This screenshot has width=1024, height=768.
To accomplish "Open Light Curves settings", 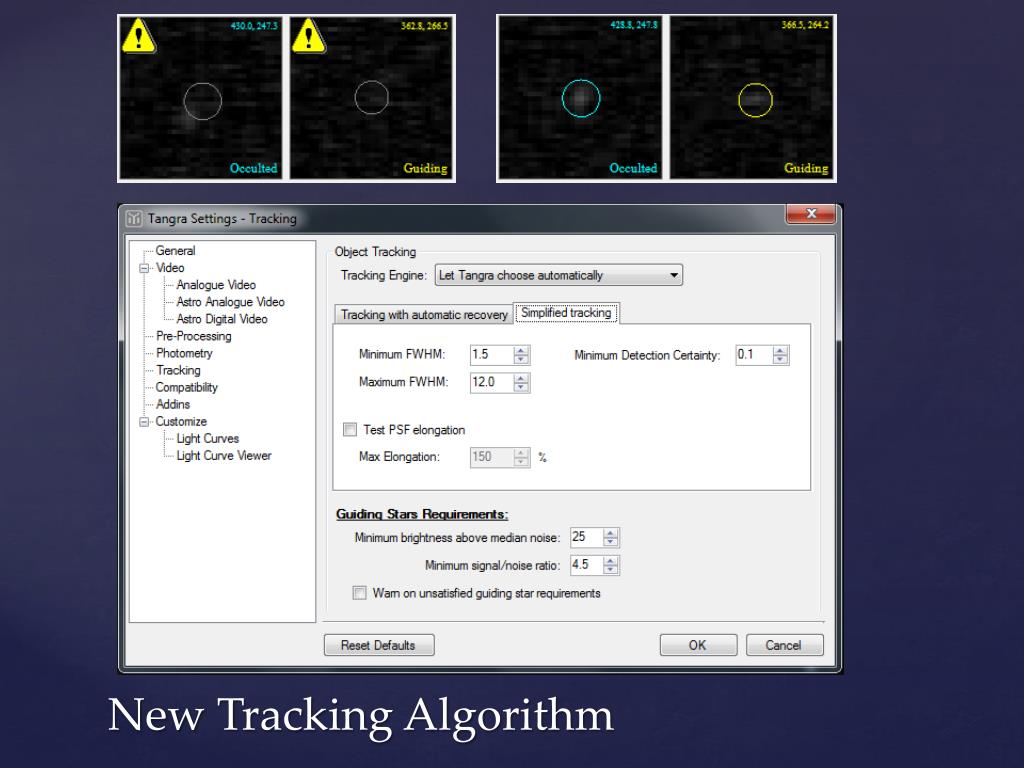I will tap(207, 439).
